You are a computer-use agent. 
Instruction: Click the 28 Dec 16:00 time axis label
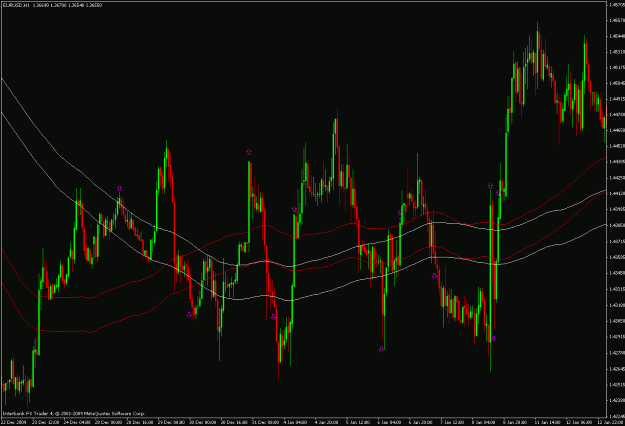click(140, 422)
